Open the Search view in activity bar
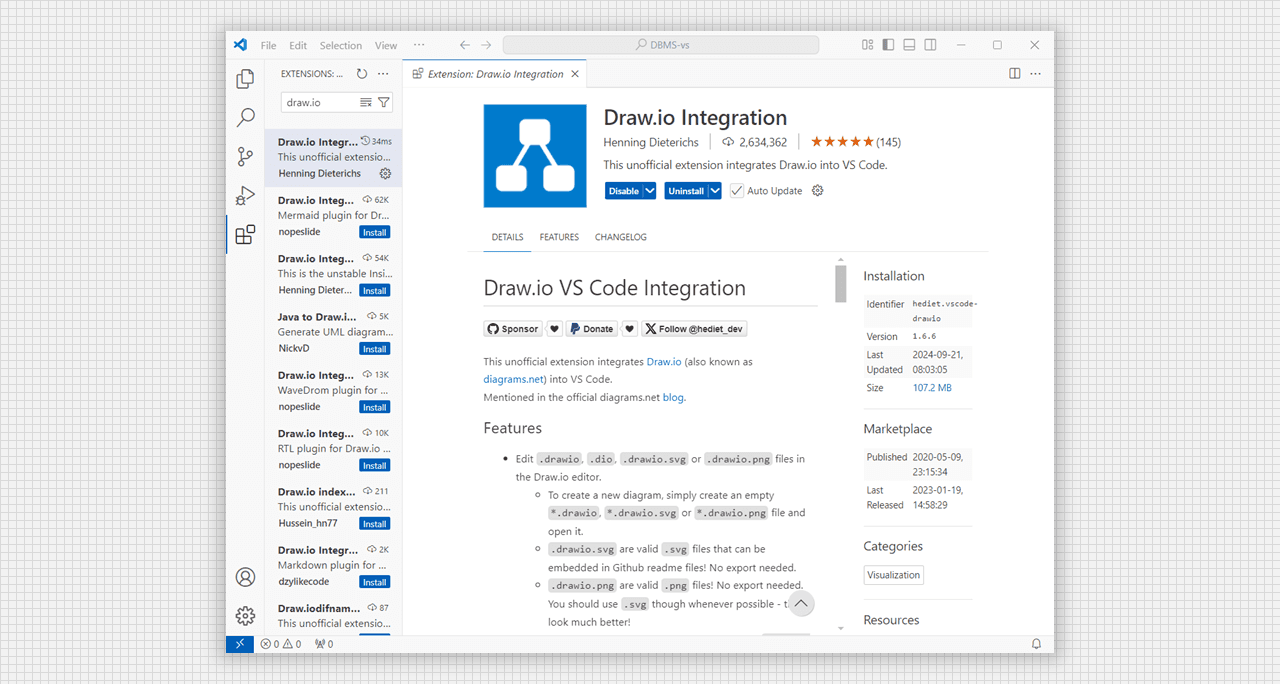 tap(245, 118)
